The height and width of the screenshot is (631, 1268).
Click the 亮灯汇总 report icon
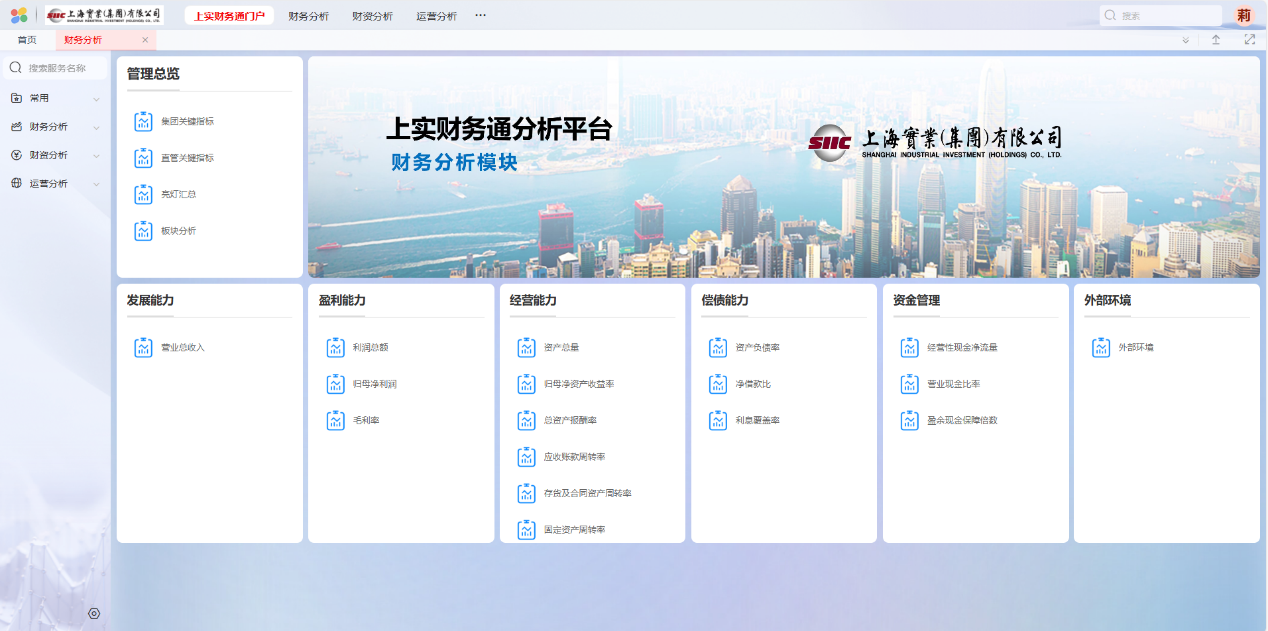143,194
